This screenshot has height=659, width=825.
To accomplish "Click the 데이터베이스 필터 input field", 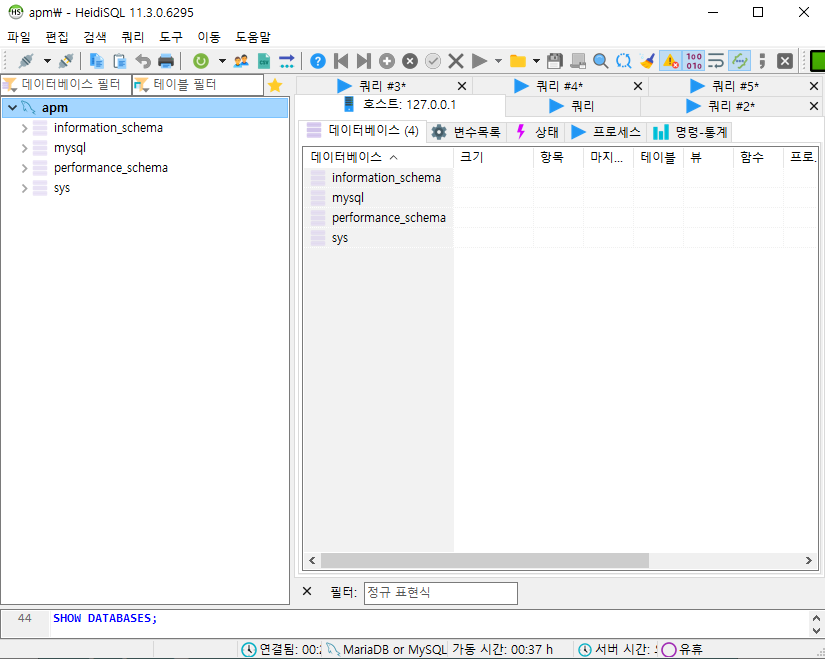I will tap(66, 85).
